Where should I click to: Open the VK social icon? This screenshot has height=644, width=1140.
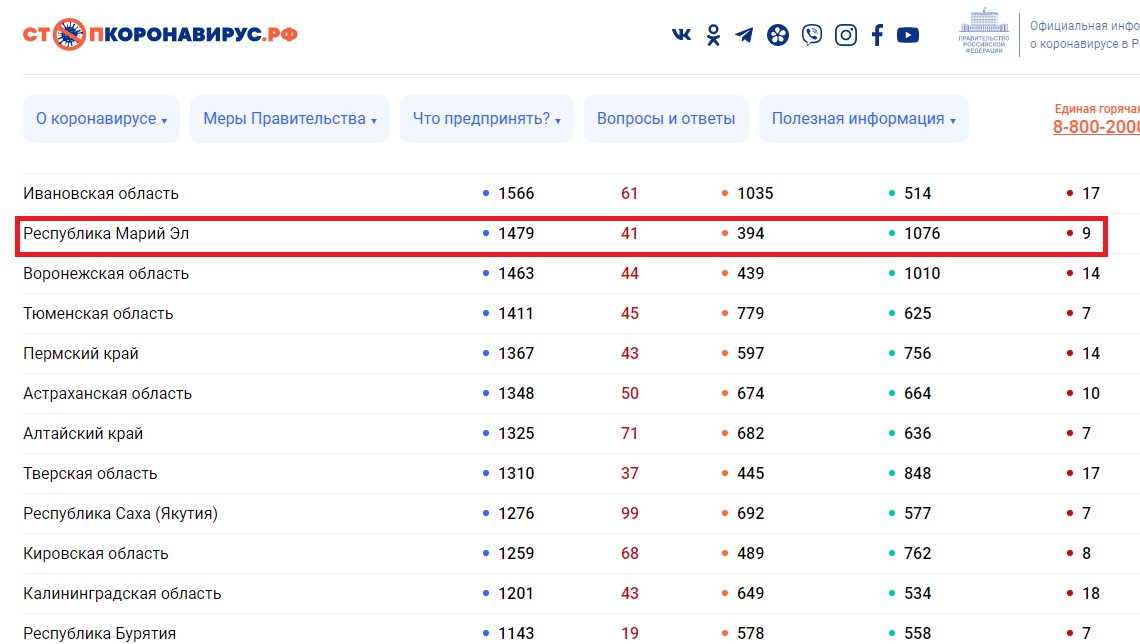point(681,35)
